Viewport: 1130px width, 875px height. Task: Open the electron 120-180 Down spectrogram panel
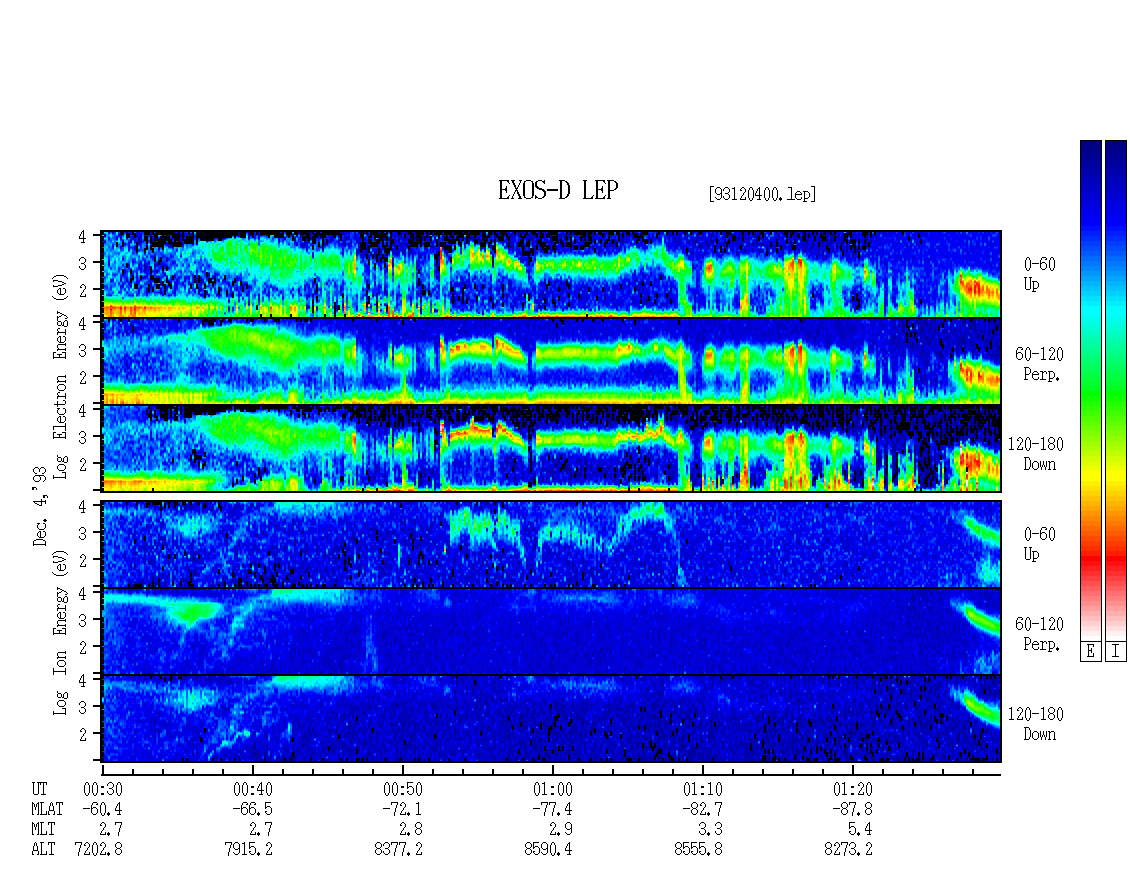point(551,448)
